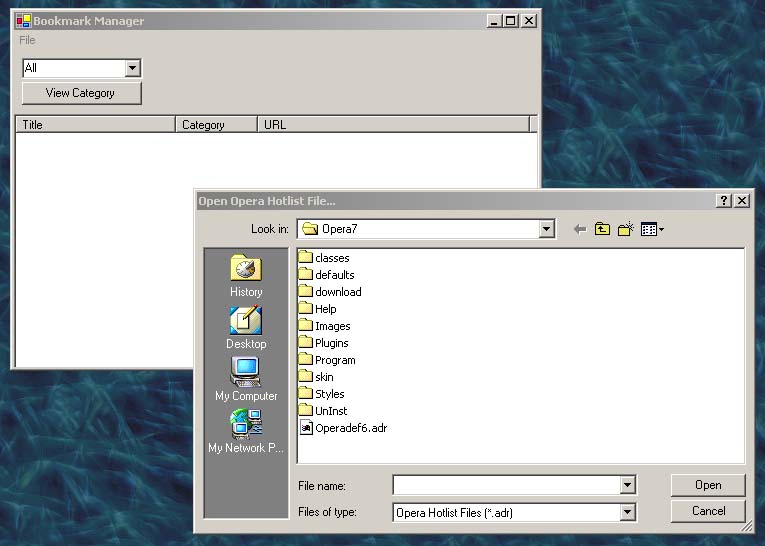This screenshot has width=765, height=546.
Task: Click the dialog Help question mark button
Action: coord(724,201)
